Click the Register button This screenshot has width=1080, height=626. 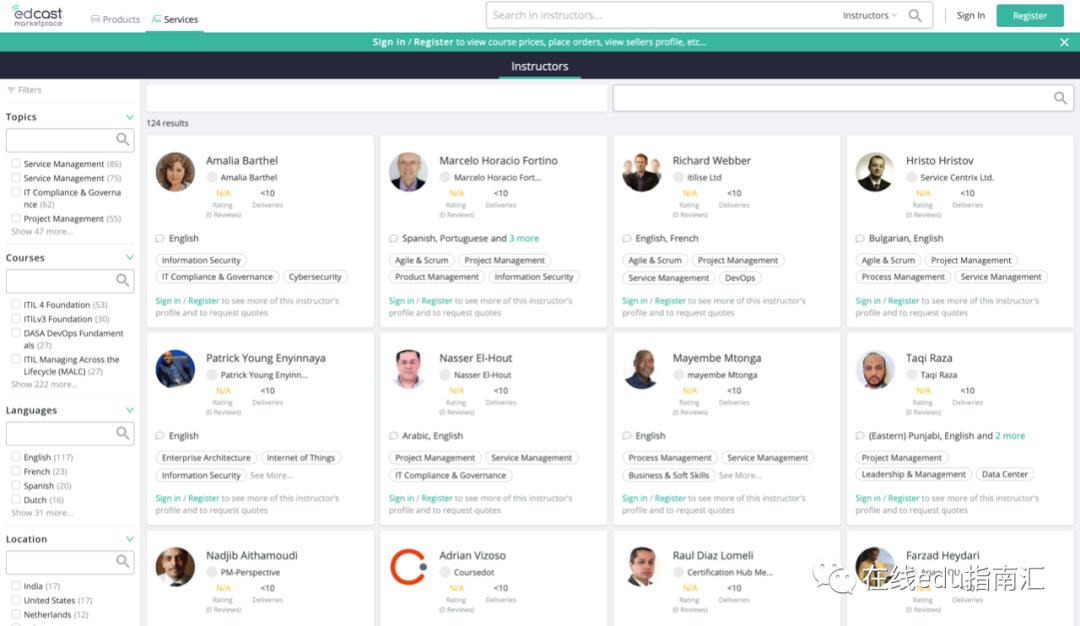pyautogui.click(x=1030, y=15)
